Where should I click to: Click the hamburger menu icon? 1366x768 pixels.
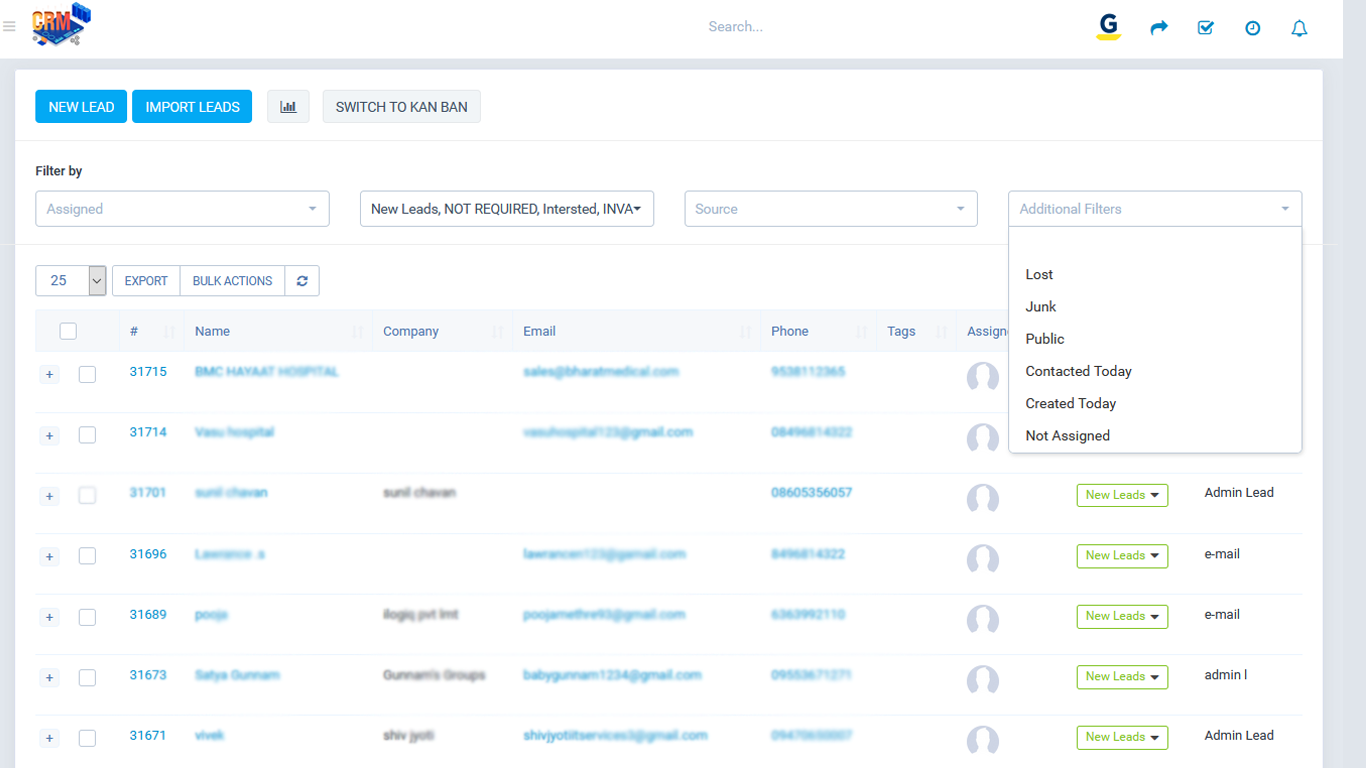point(9,27)
